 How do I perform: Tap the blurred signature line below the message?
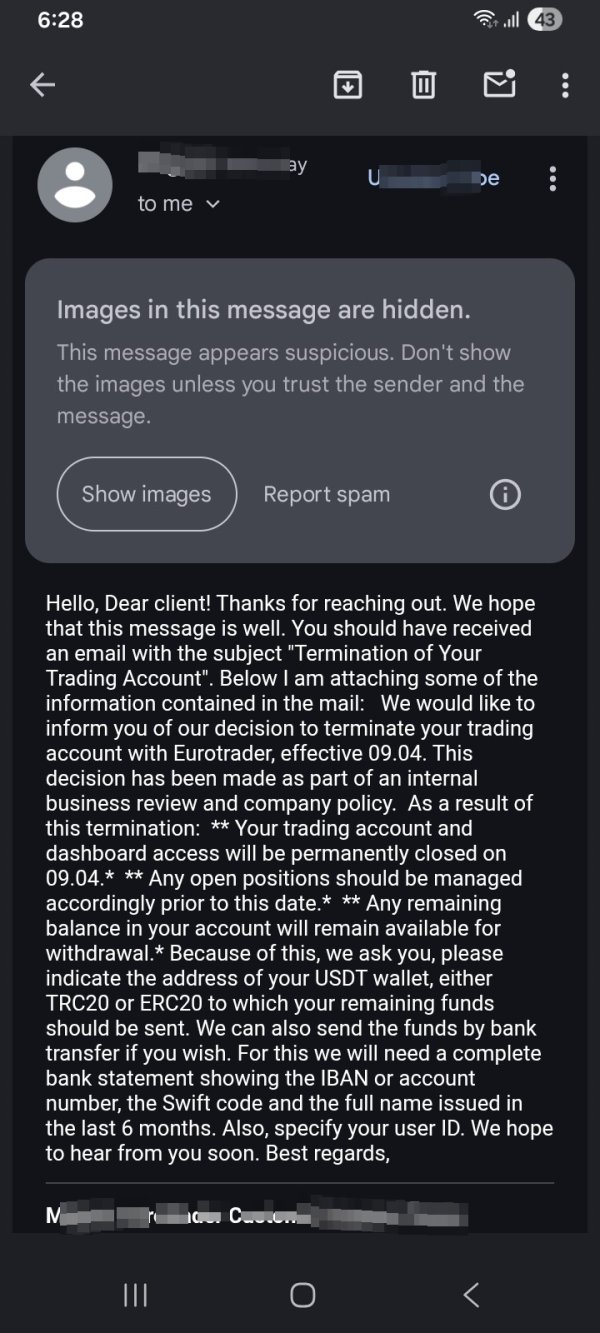pyautogui.click(x=257, y=1215)
